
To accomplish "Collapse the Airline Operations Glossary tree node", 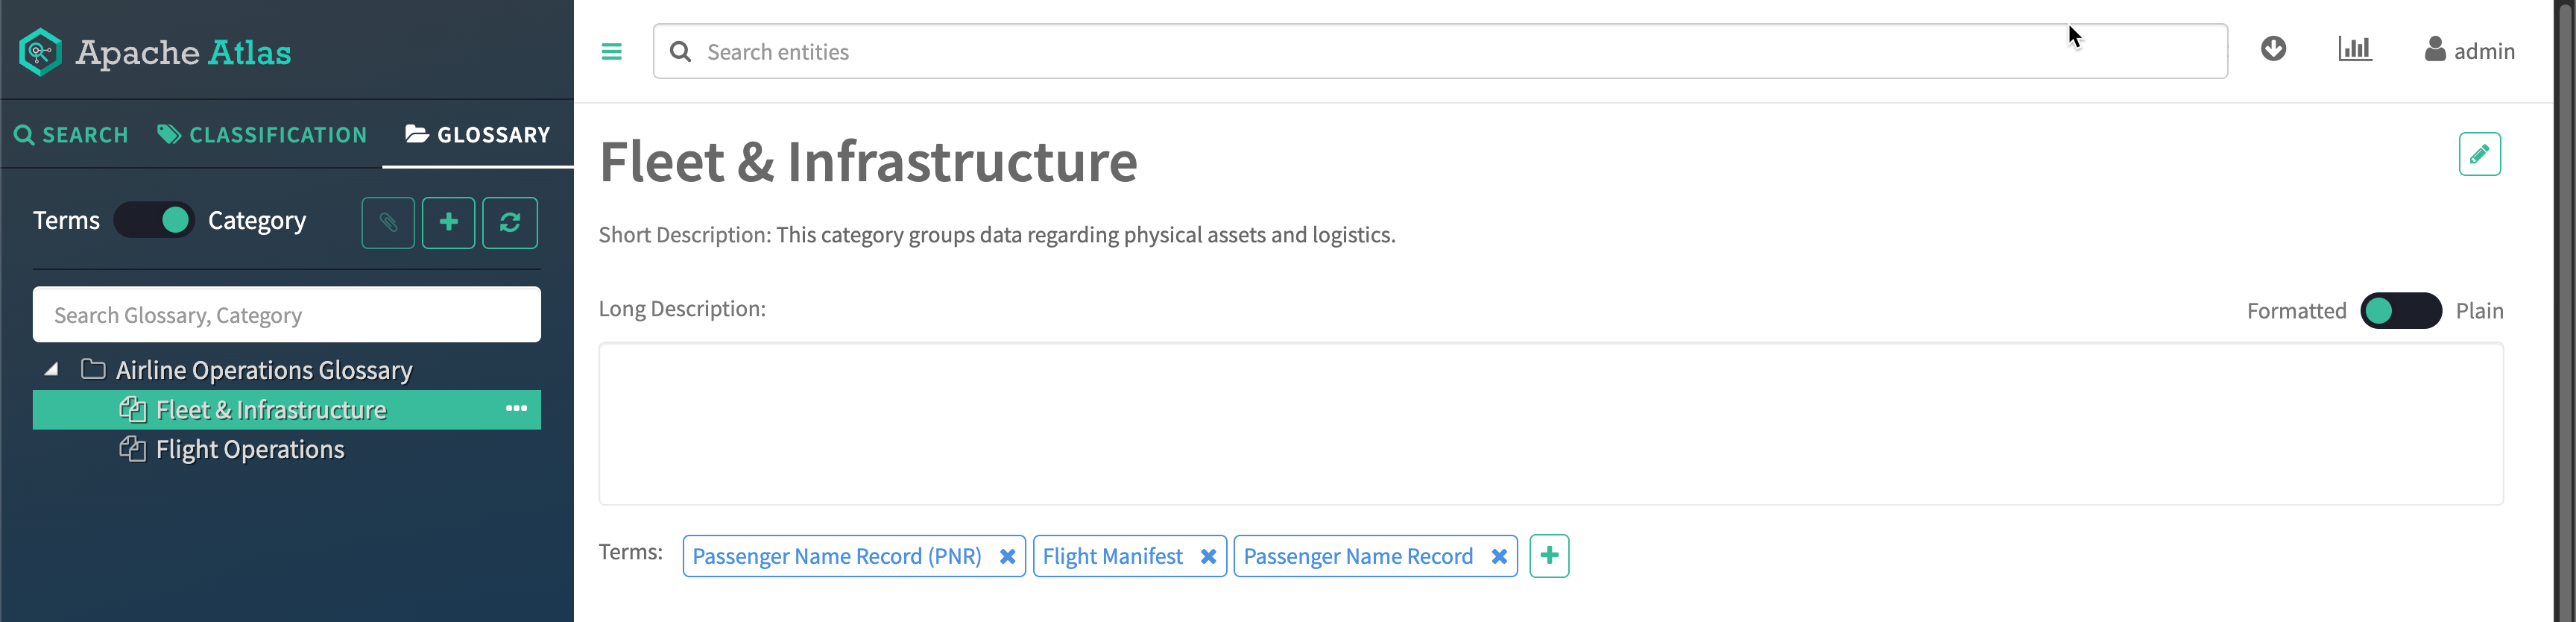I will 51,370.
